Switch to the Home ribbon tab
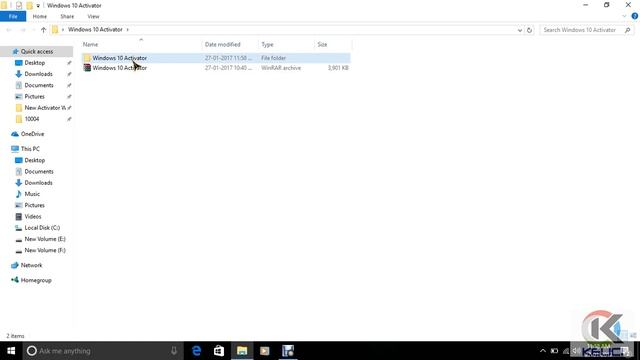This screenshot has width=640, height=360. coord(40,17)
